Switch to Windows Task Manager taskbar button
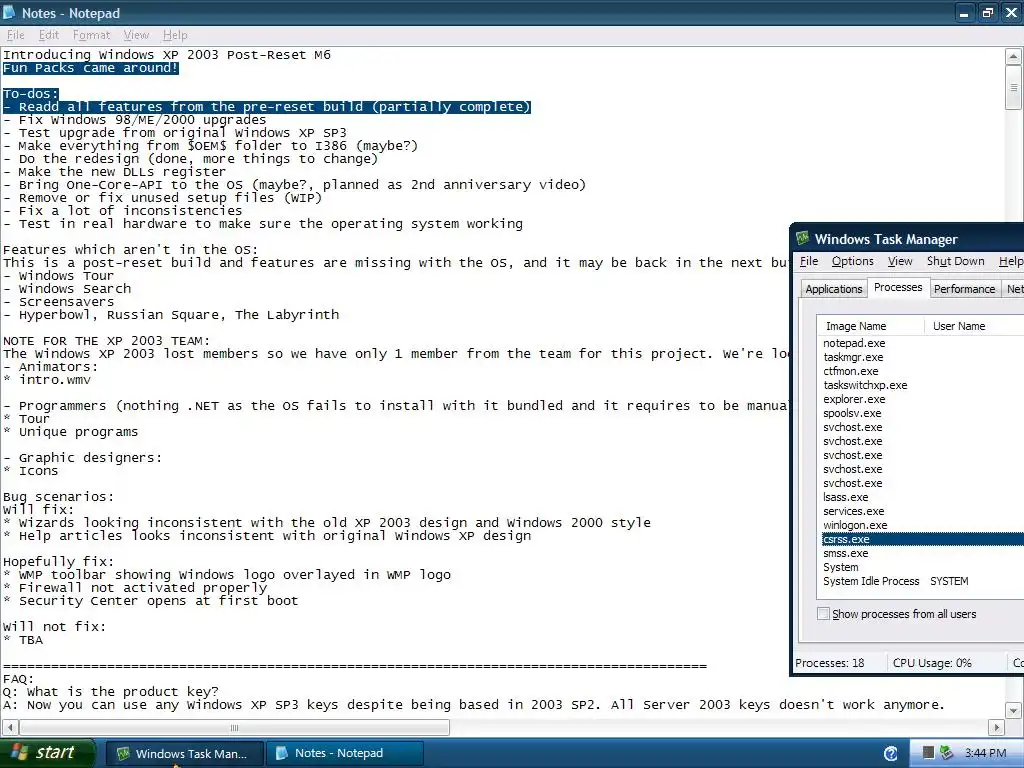The image size is (1024, 768). point(185,754)
